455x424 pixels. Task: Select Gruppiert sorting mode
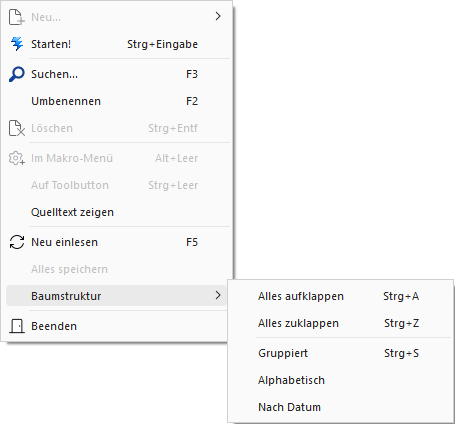click(x=341, y=353)
